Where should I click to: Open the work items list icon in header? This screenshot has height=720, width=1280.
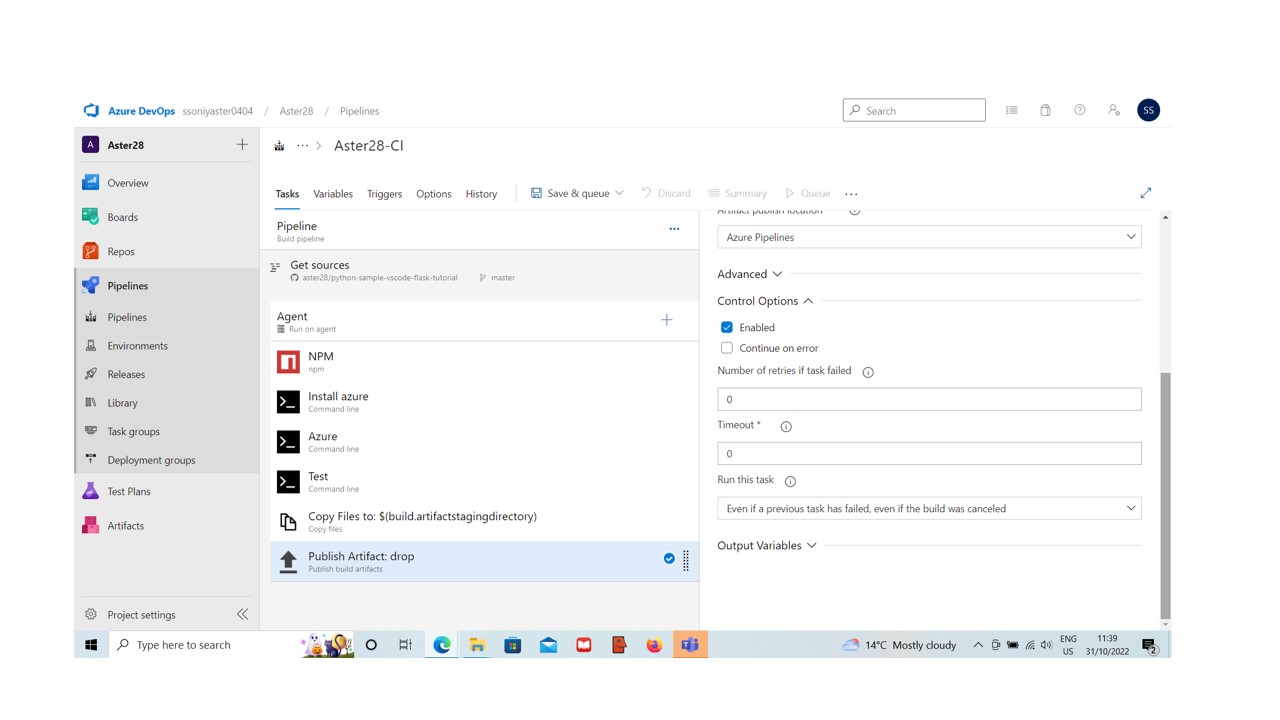pyautogui.click(x=1012, y=110)
